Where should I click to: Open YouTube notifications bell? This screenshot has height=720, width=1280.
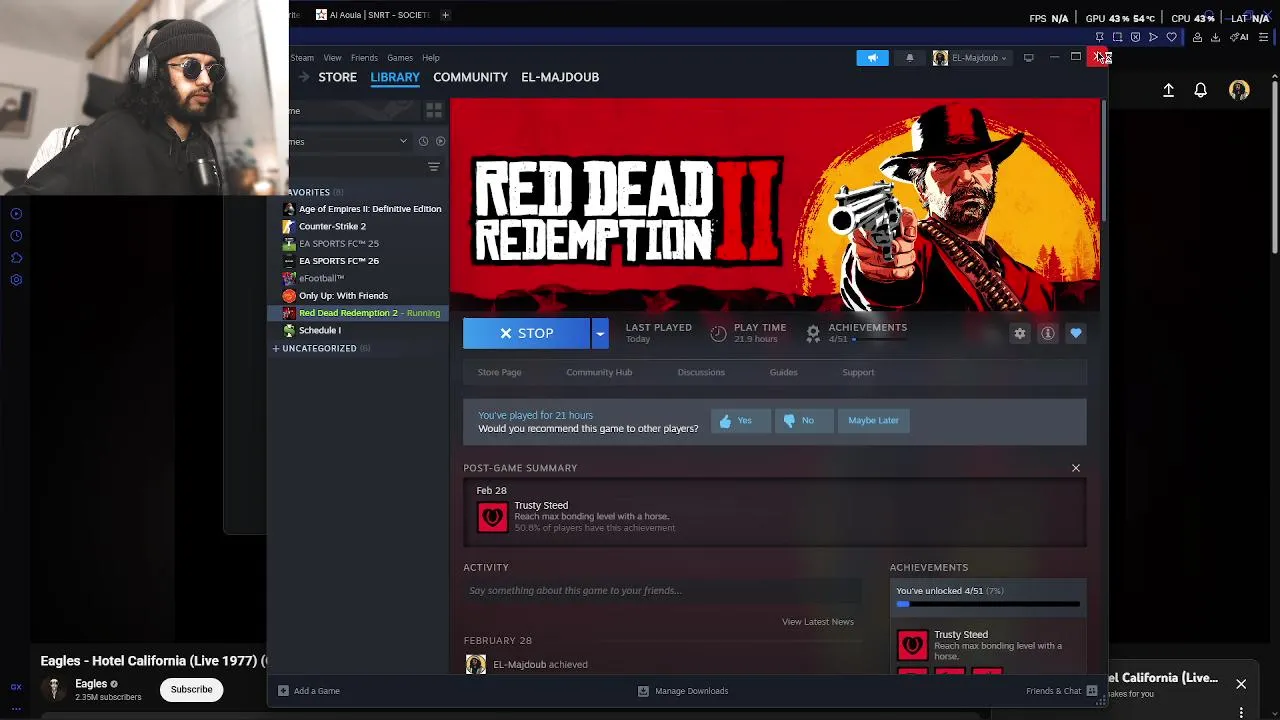[1200, 91]
